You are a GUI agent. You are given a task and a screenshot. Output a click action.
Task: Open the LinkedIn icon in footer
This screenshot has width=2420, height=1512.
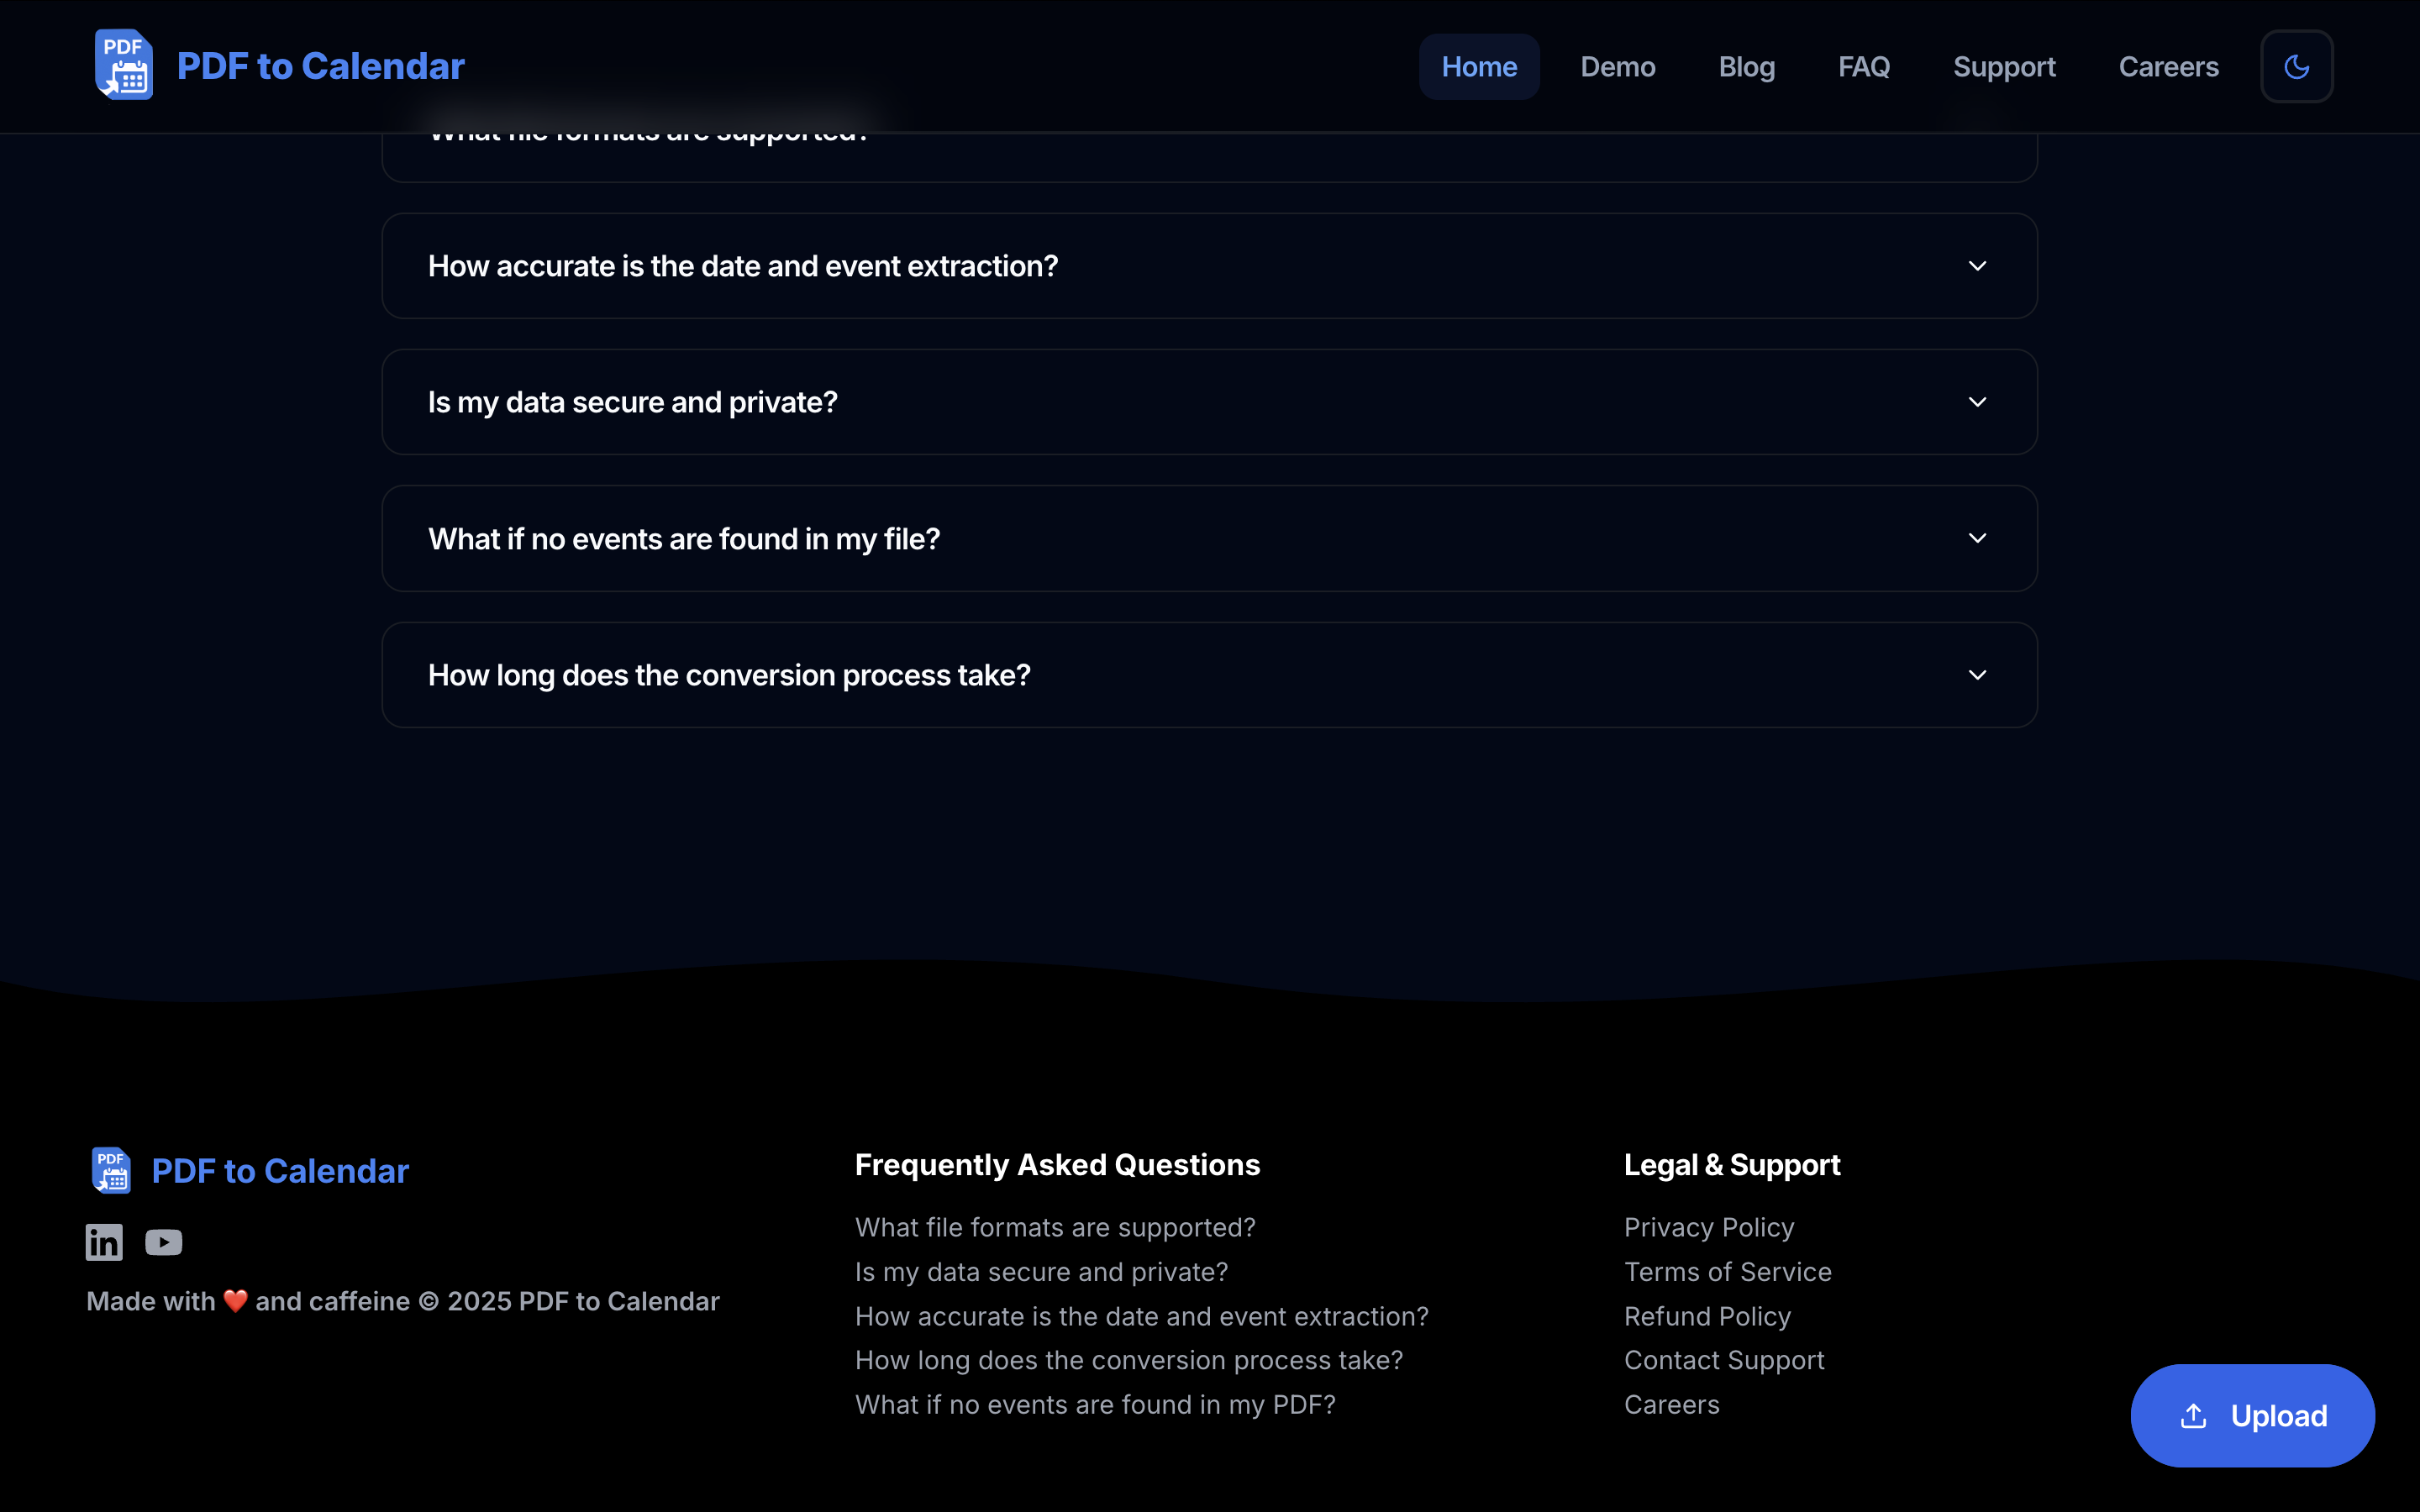(104, 1242)
